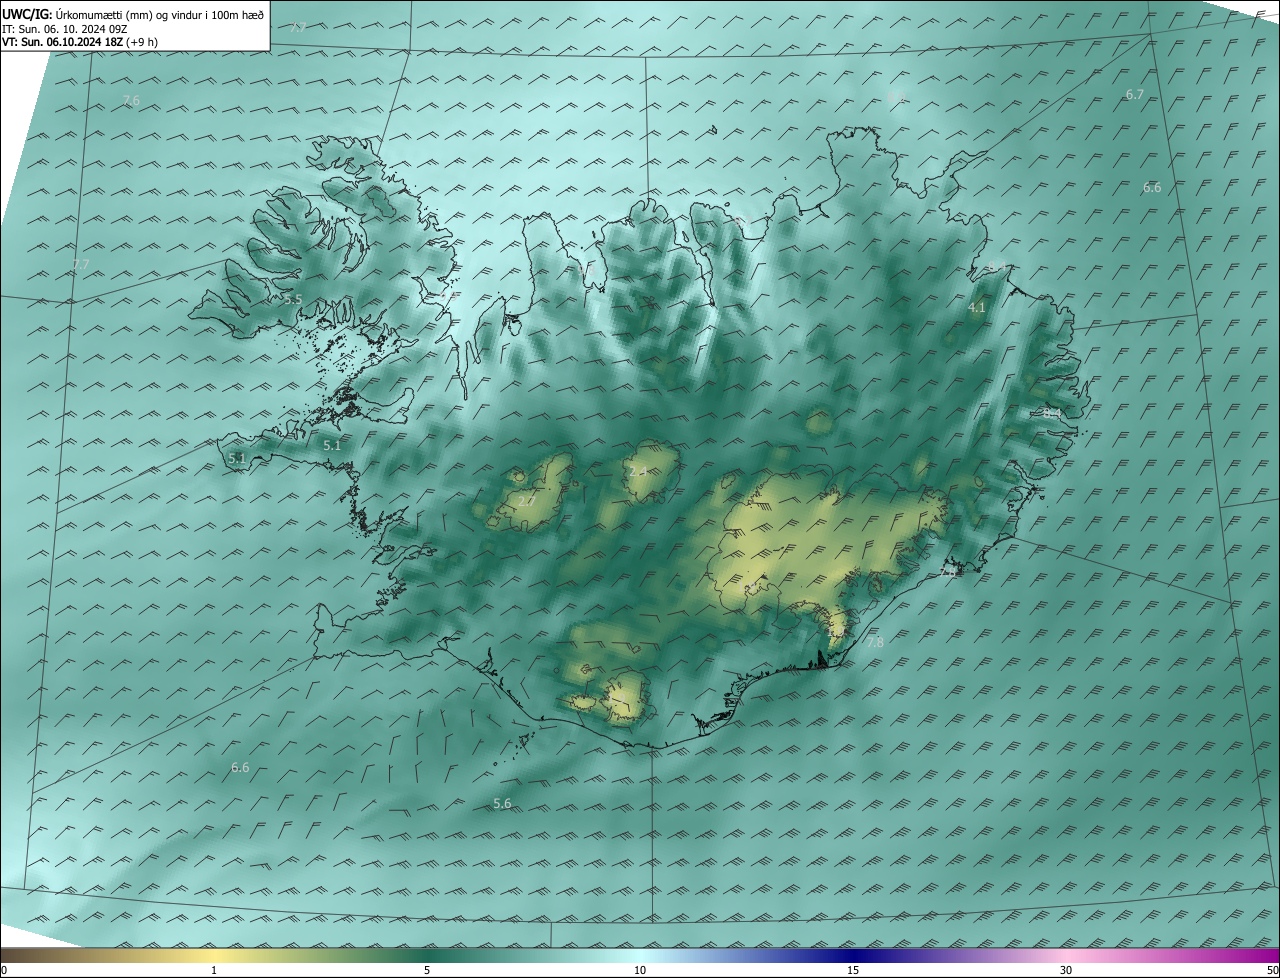Image resolution: width=1280 pixels, height=978 pixels.
Task: Click the value label 6.7 on the map
Action: coord(1134,94)
